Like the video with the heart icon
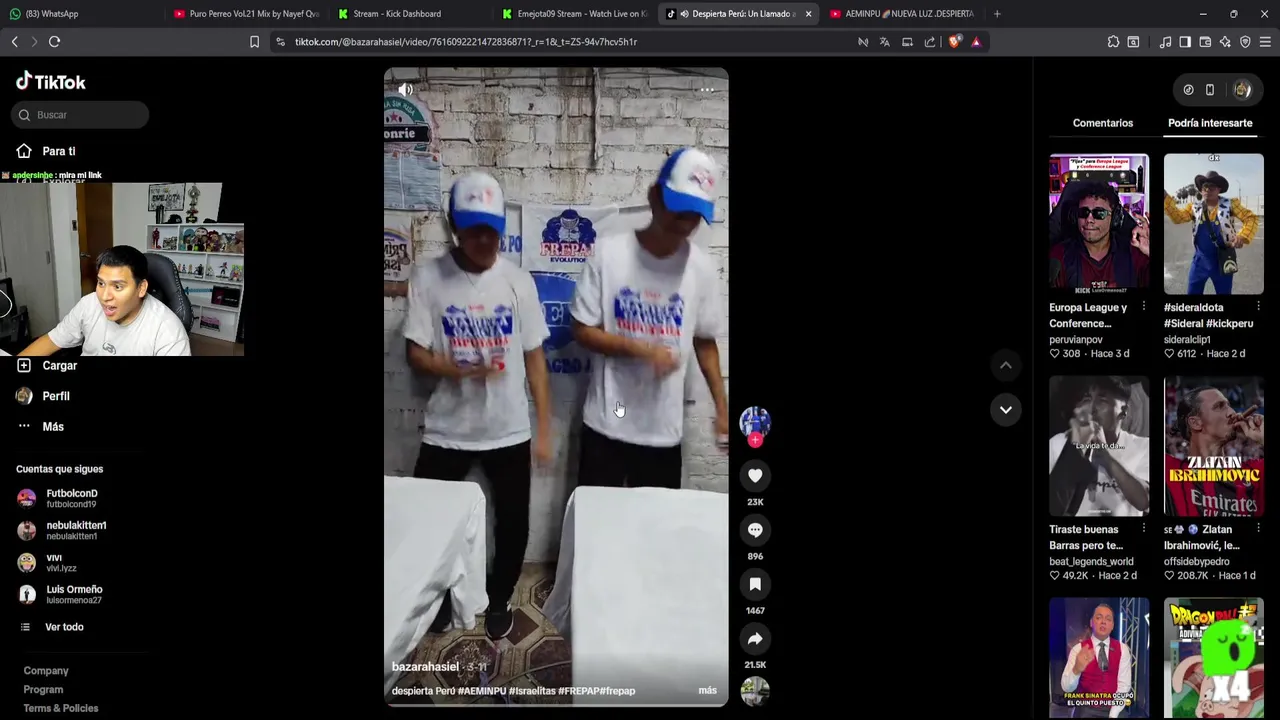Image resolution: width=1280 pixels, height=720 pixels. [755, 476]
